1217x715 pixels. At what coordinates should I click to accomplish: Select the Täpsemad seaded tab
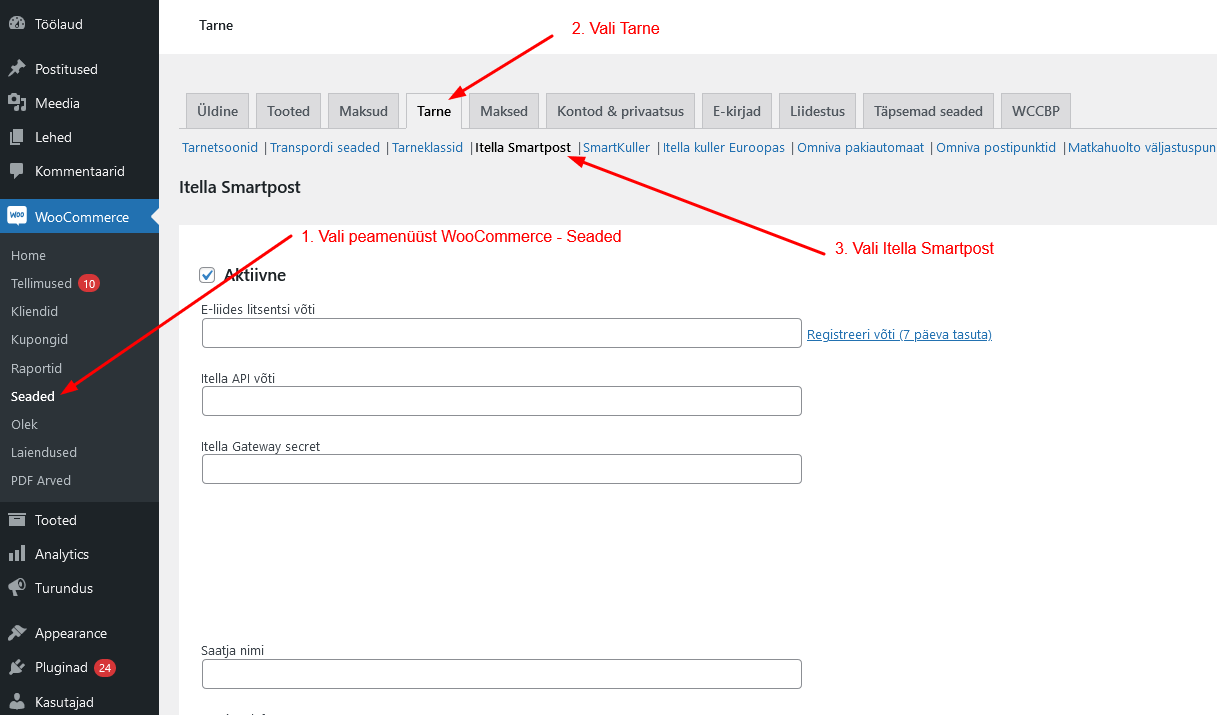coord(928,111)
